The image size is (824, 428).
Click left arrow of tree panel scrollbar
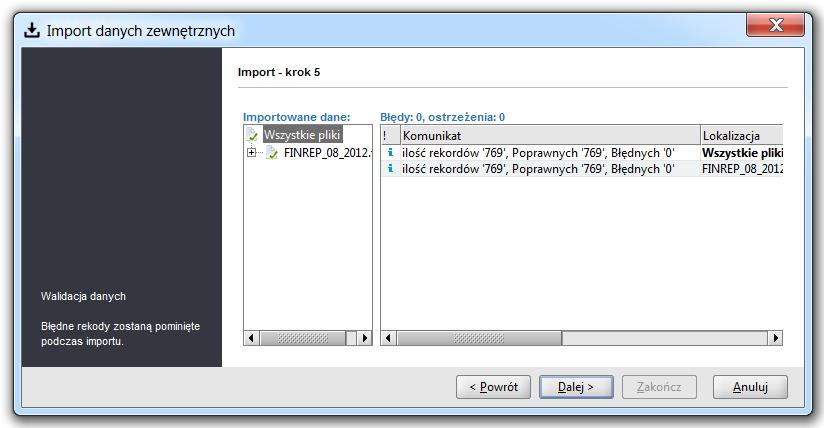pyautogui.click(x=251, y=338)
